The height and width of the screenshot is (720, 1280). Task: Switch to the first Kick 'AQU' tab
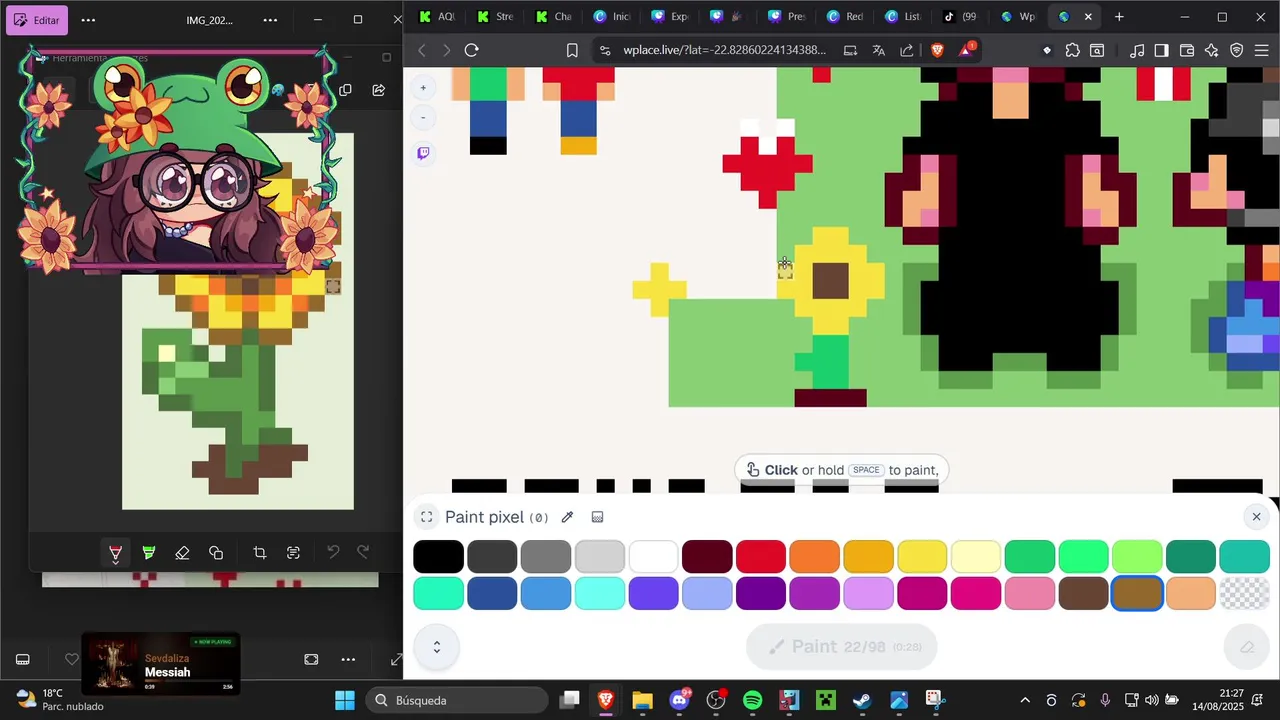tap(437, 17)
